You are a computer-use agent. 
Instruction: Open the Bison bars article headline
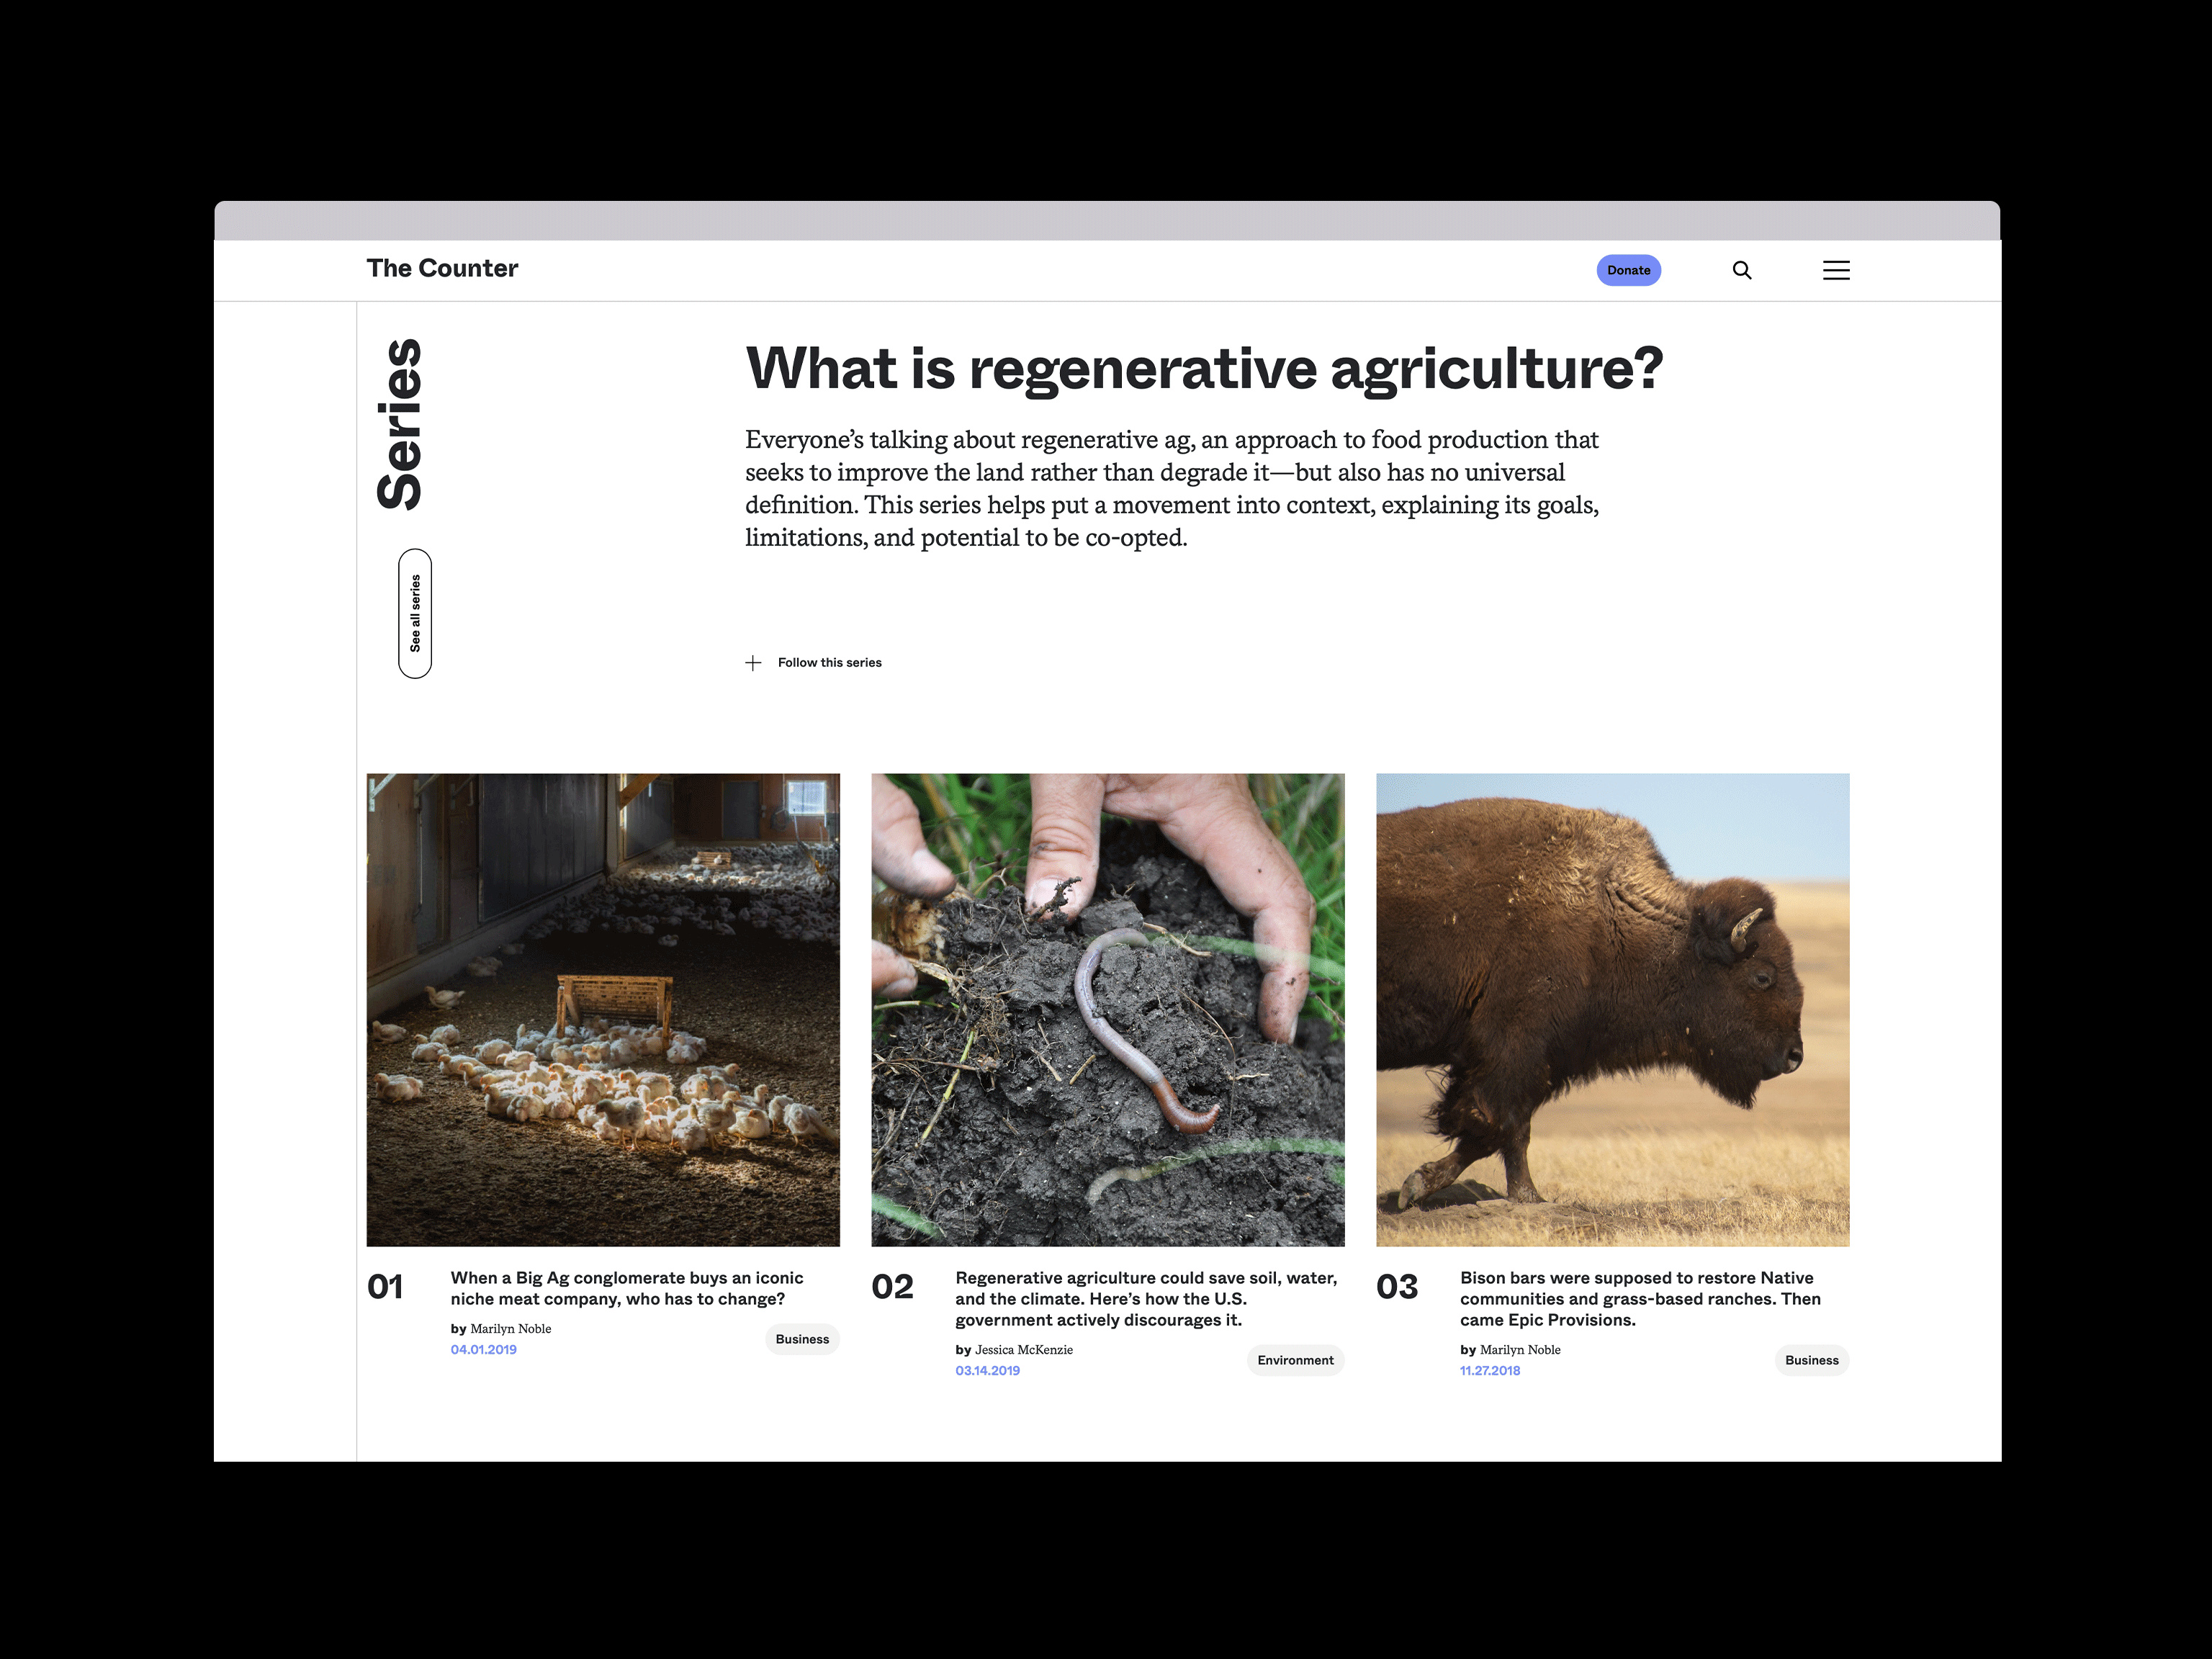(x=1640, y=1299)
